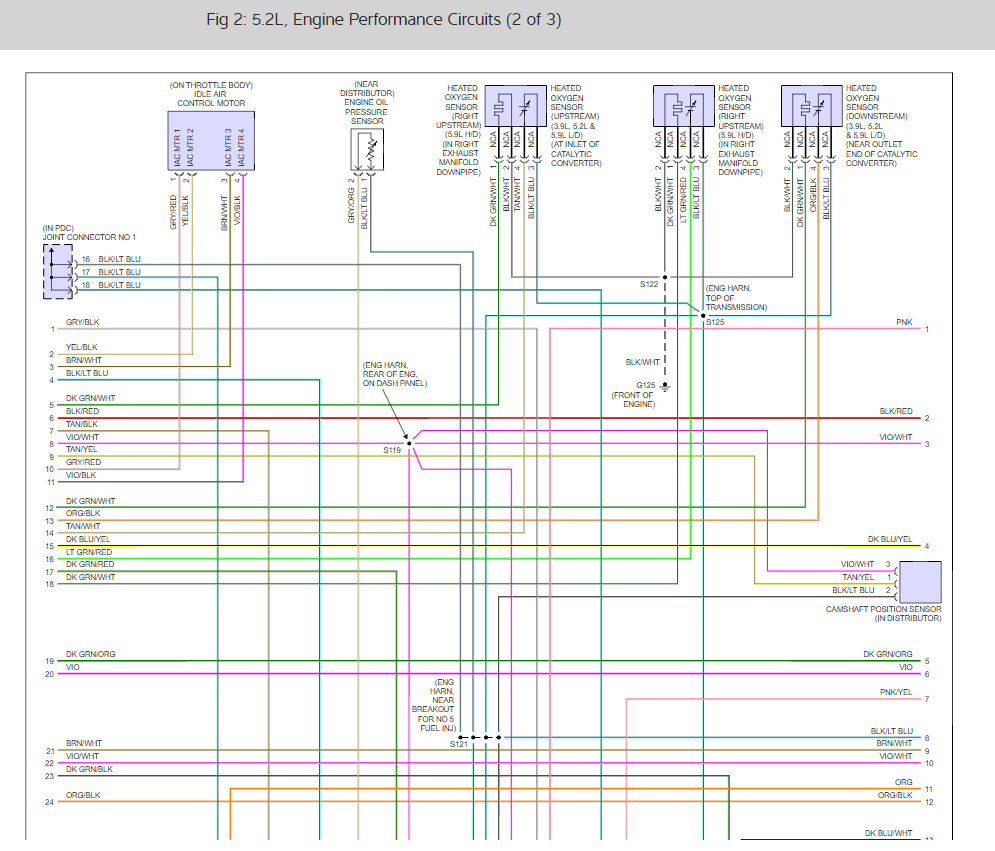The width and height of the screenshot is (995, 851).
Task: Click the 'DK GRN/BLK' label at line 23
Action: pos(89,769)
